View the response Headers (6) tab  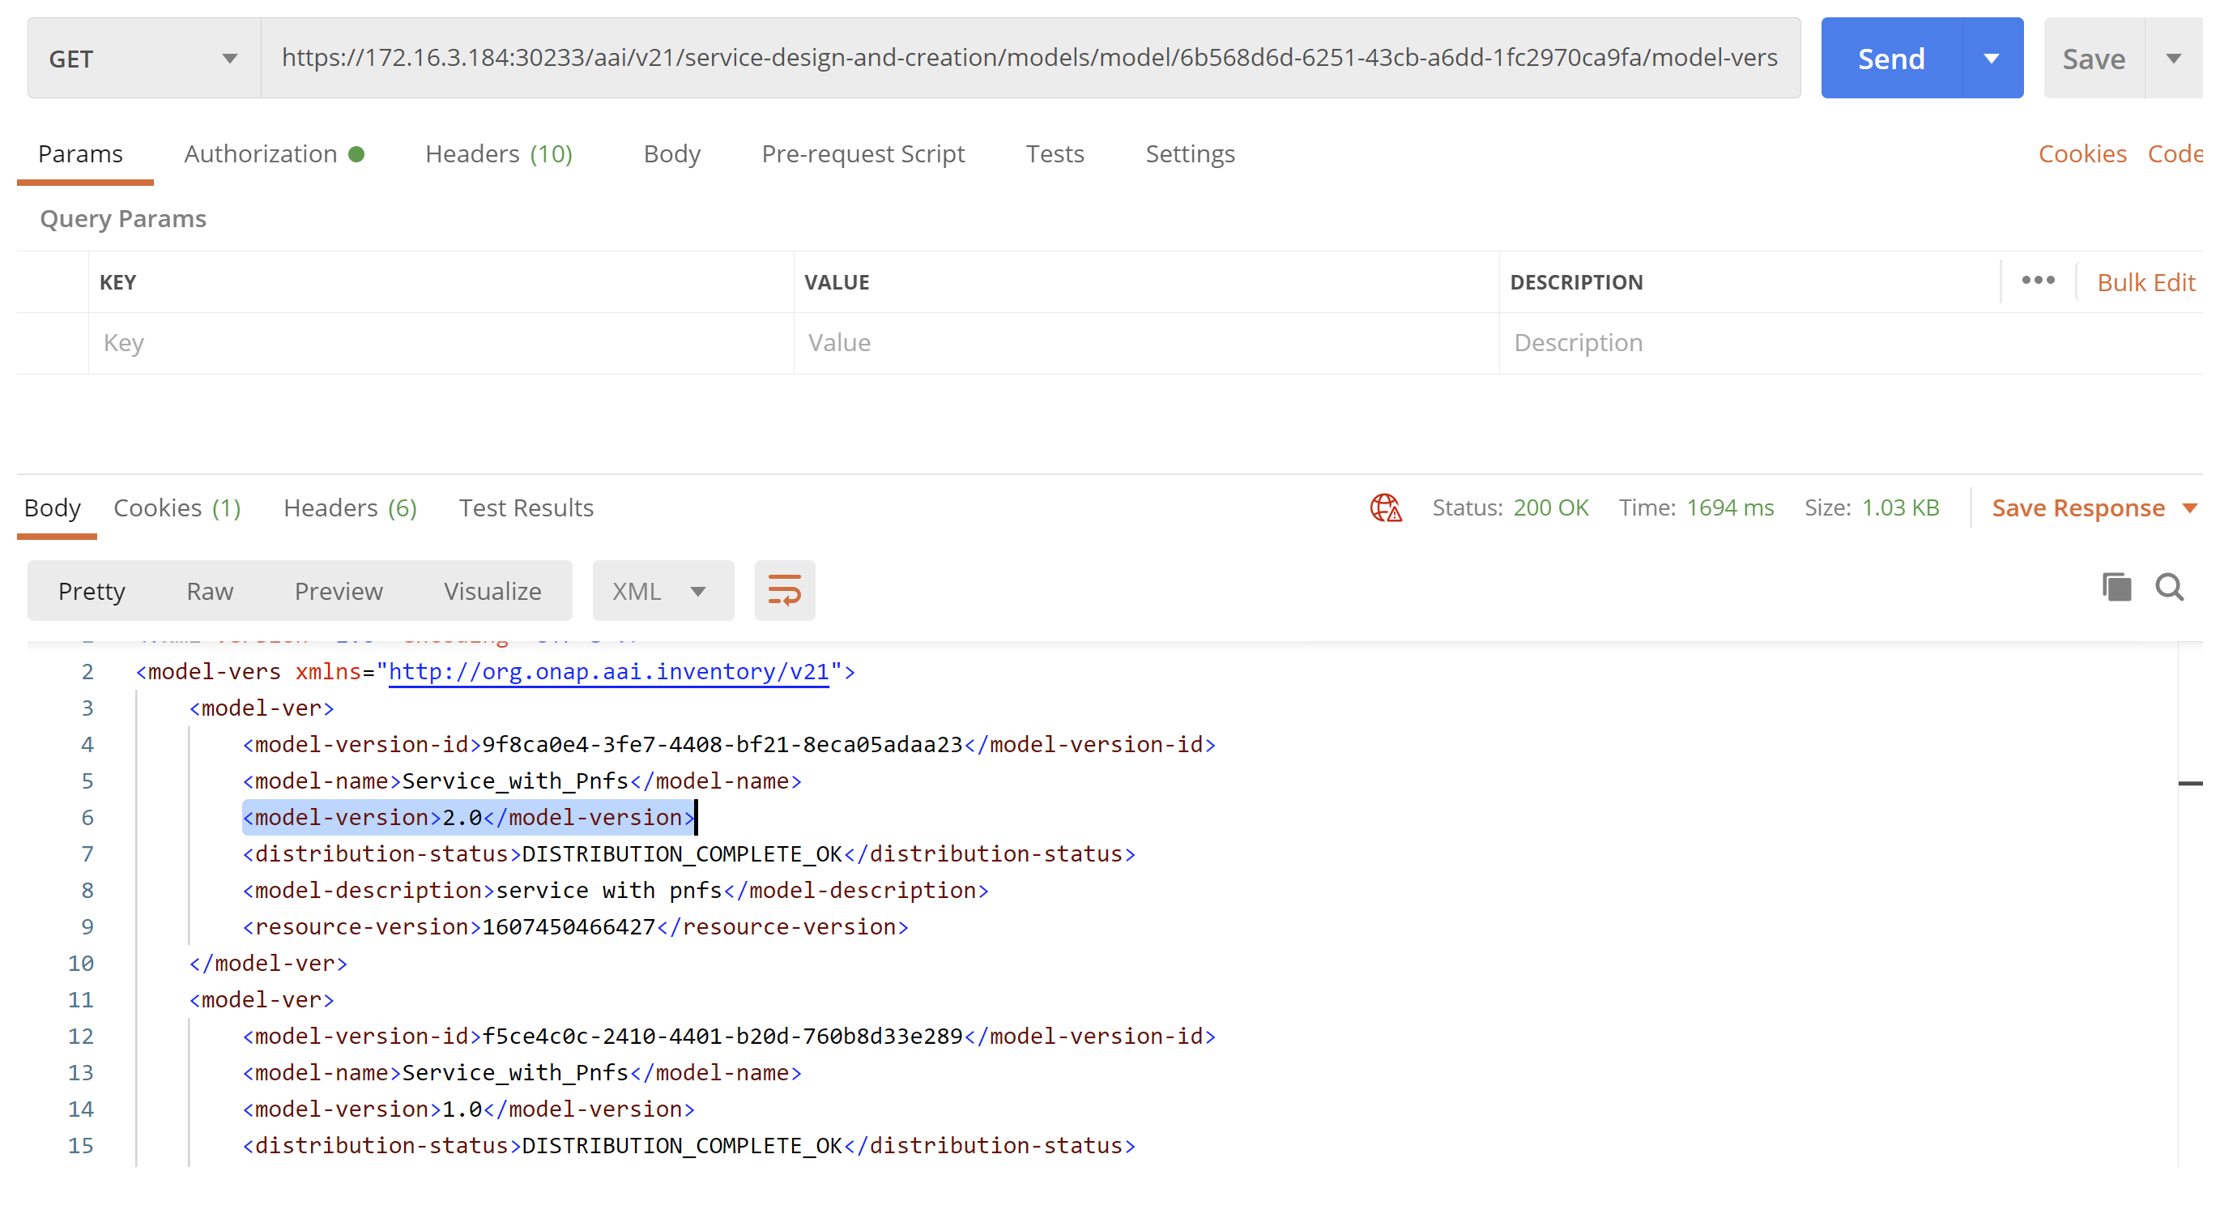350,508
